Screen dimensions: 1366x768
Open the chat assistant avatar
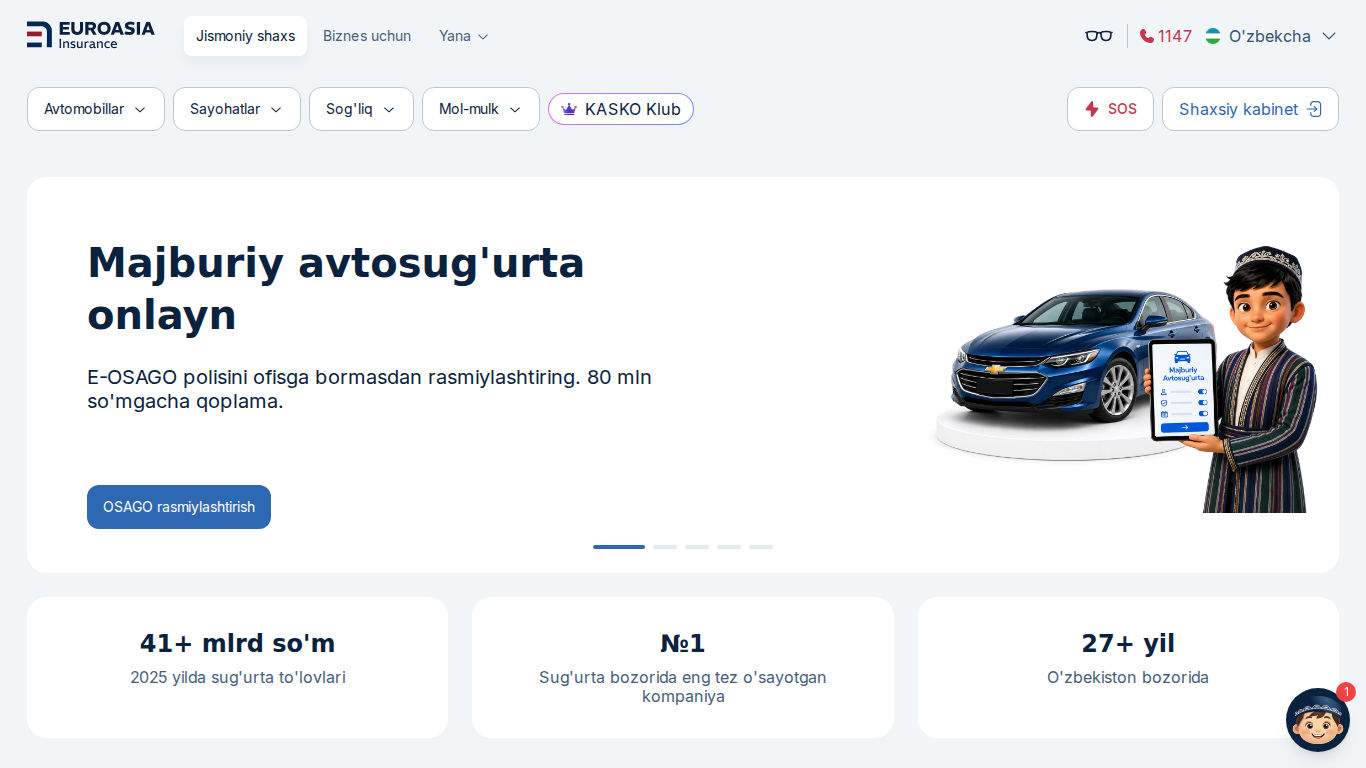[1317, 720]
